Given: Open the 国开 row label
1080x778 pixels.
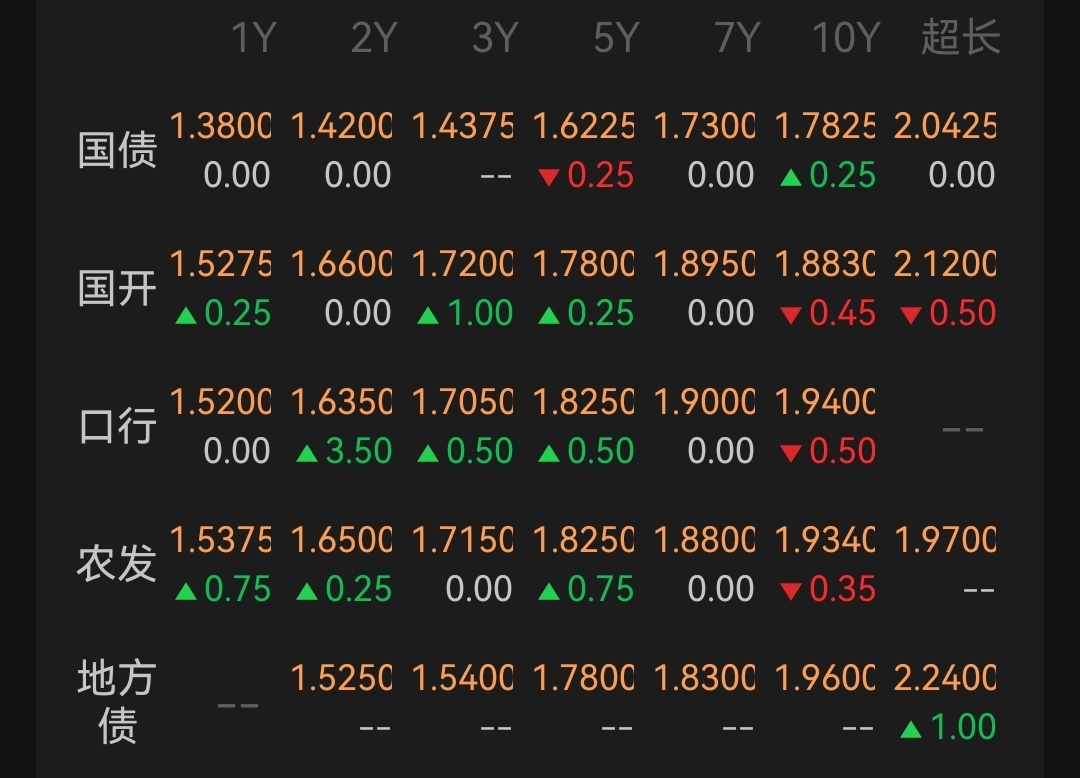Looking at the screenshot, I should click(117, 288).
